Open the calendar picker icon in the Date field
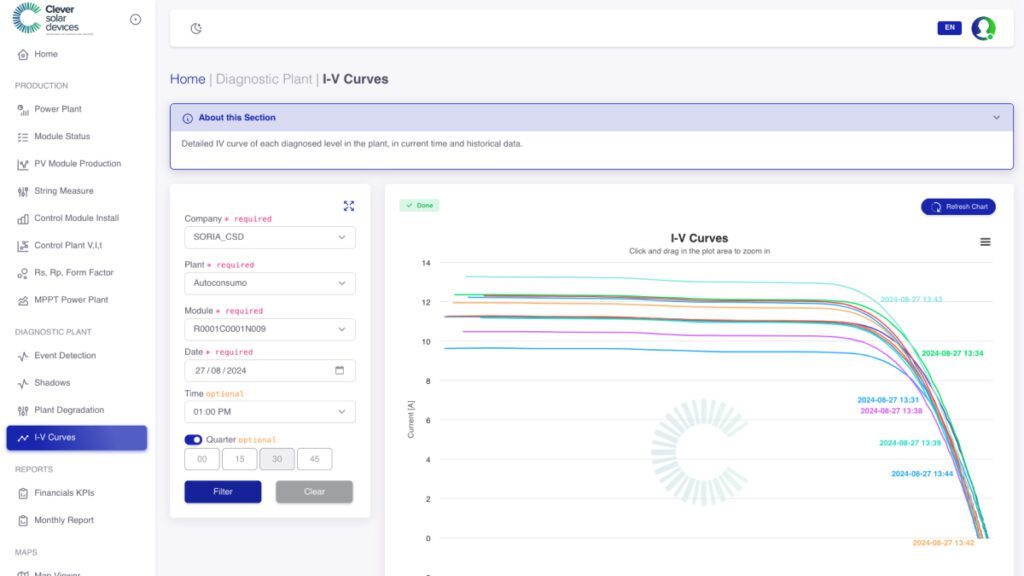The height and width of the screenshot is (576, 1024). click(x=339, y=370)
